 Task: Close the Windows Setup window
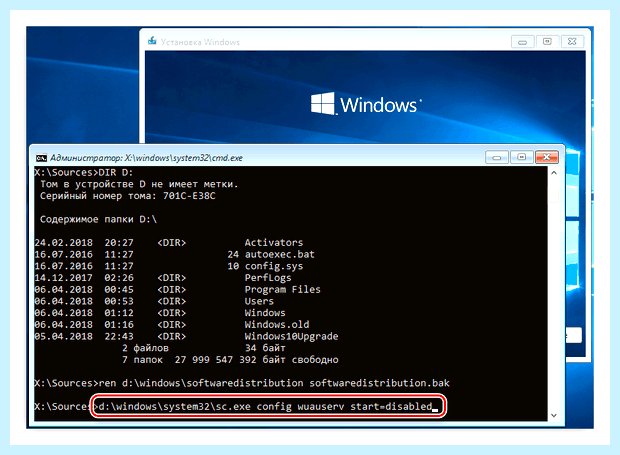(572, 42)
